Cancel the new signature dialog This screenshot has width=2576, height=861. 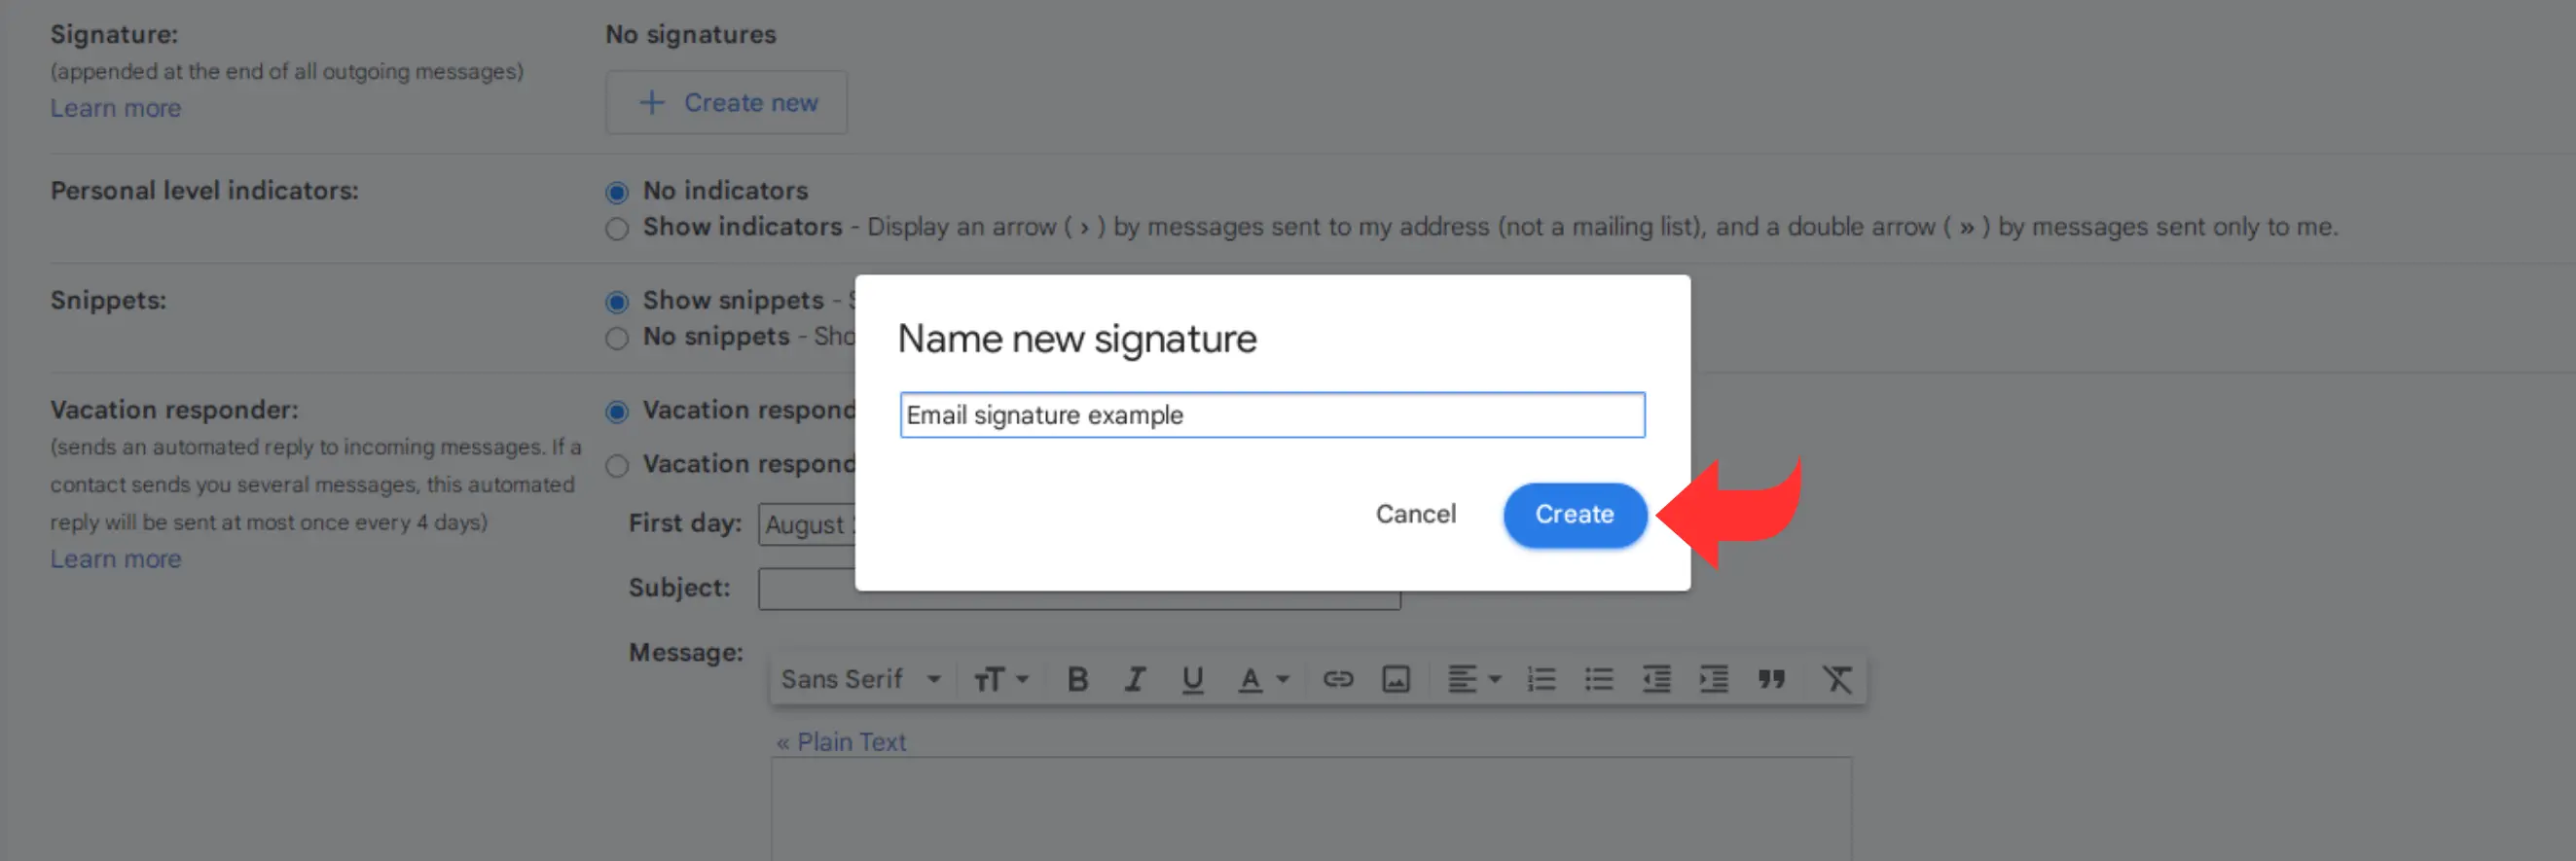(1415, 514)
